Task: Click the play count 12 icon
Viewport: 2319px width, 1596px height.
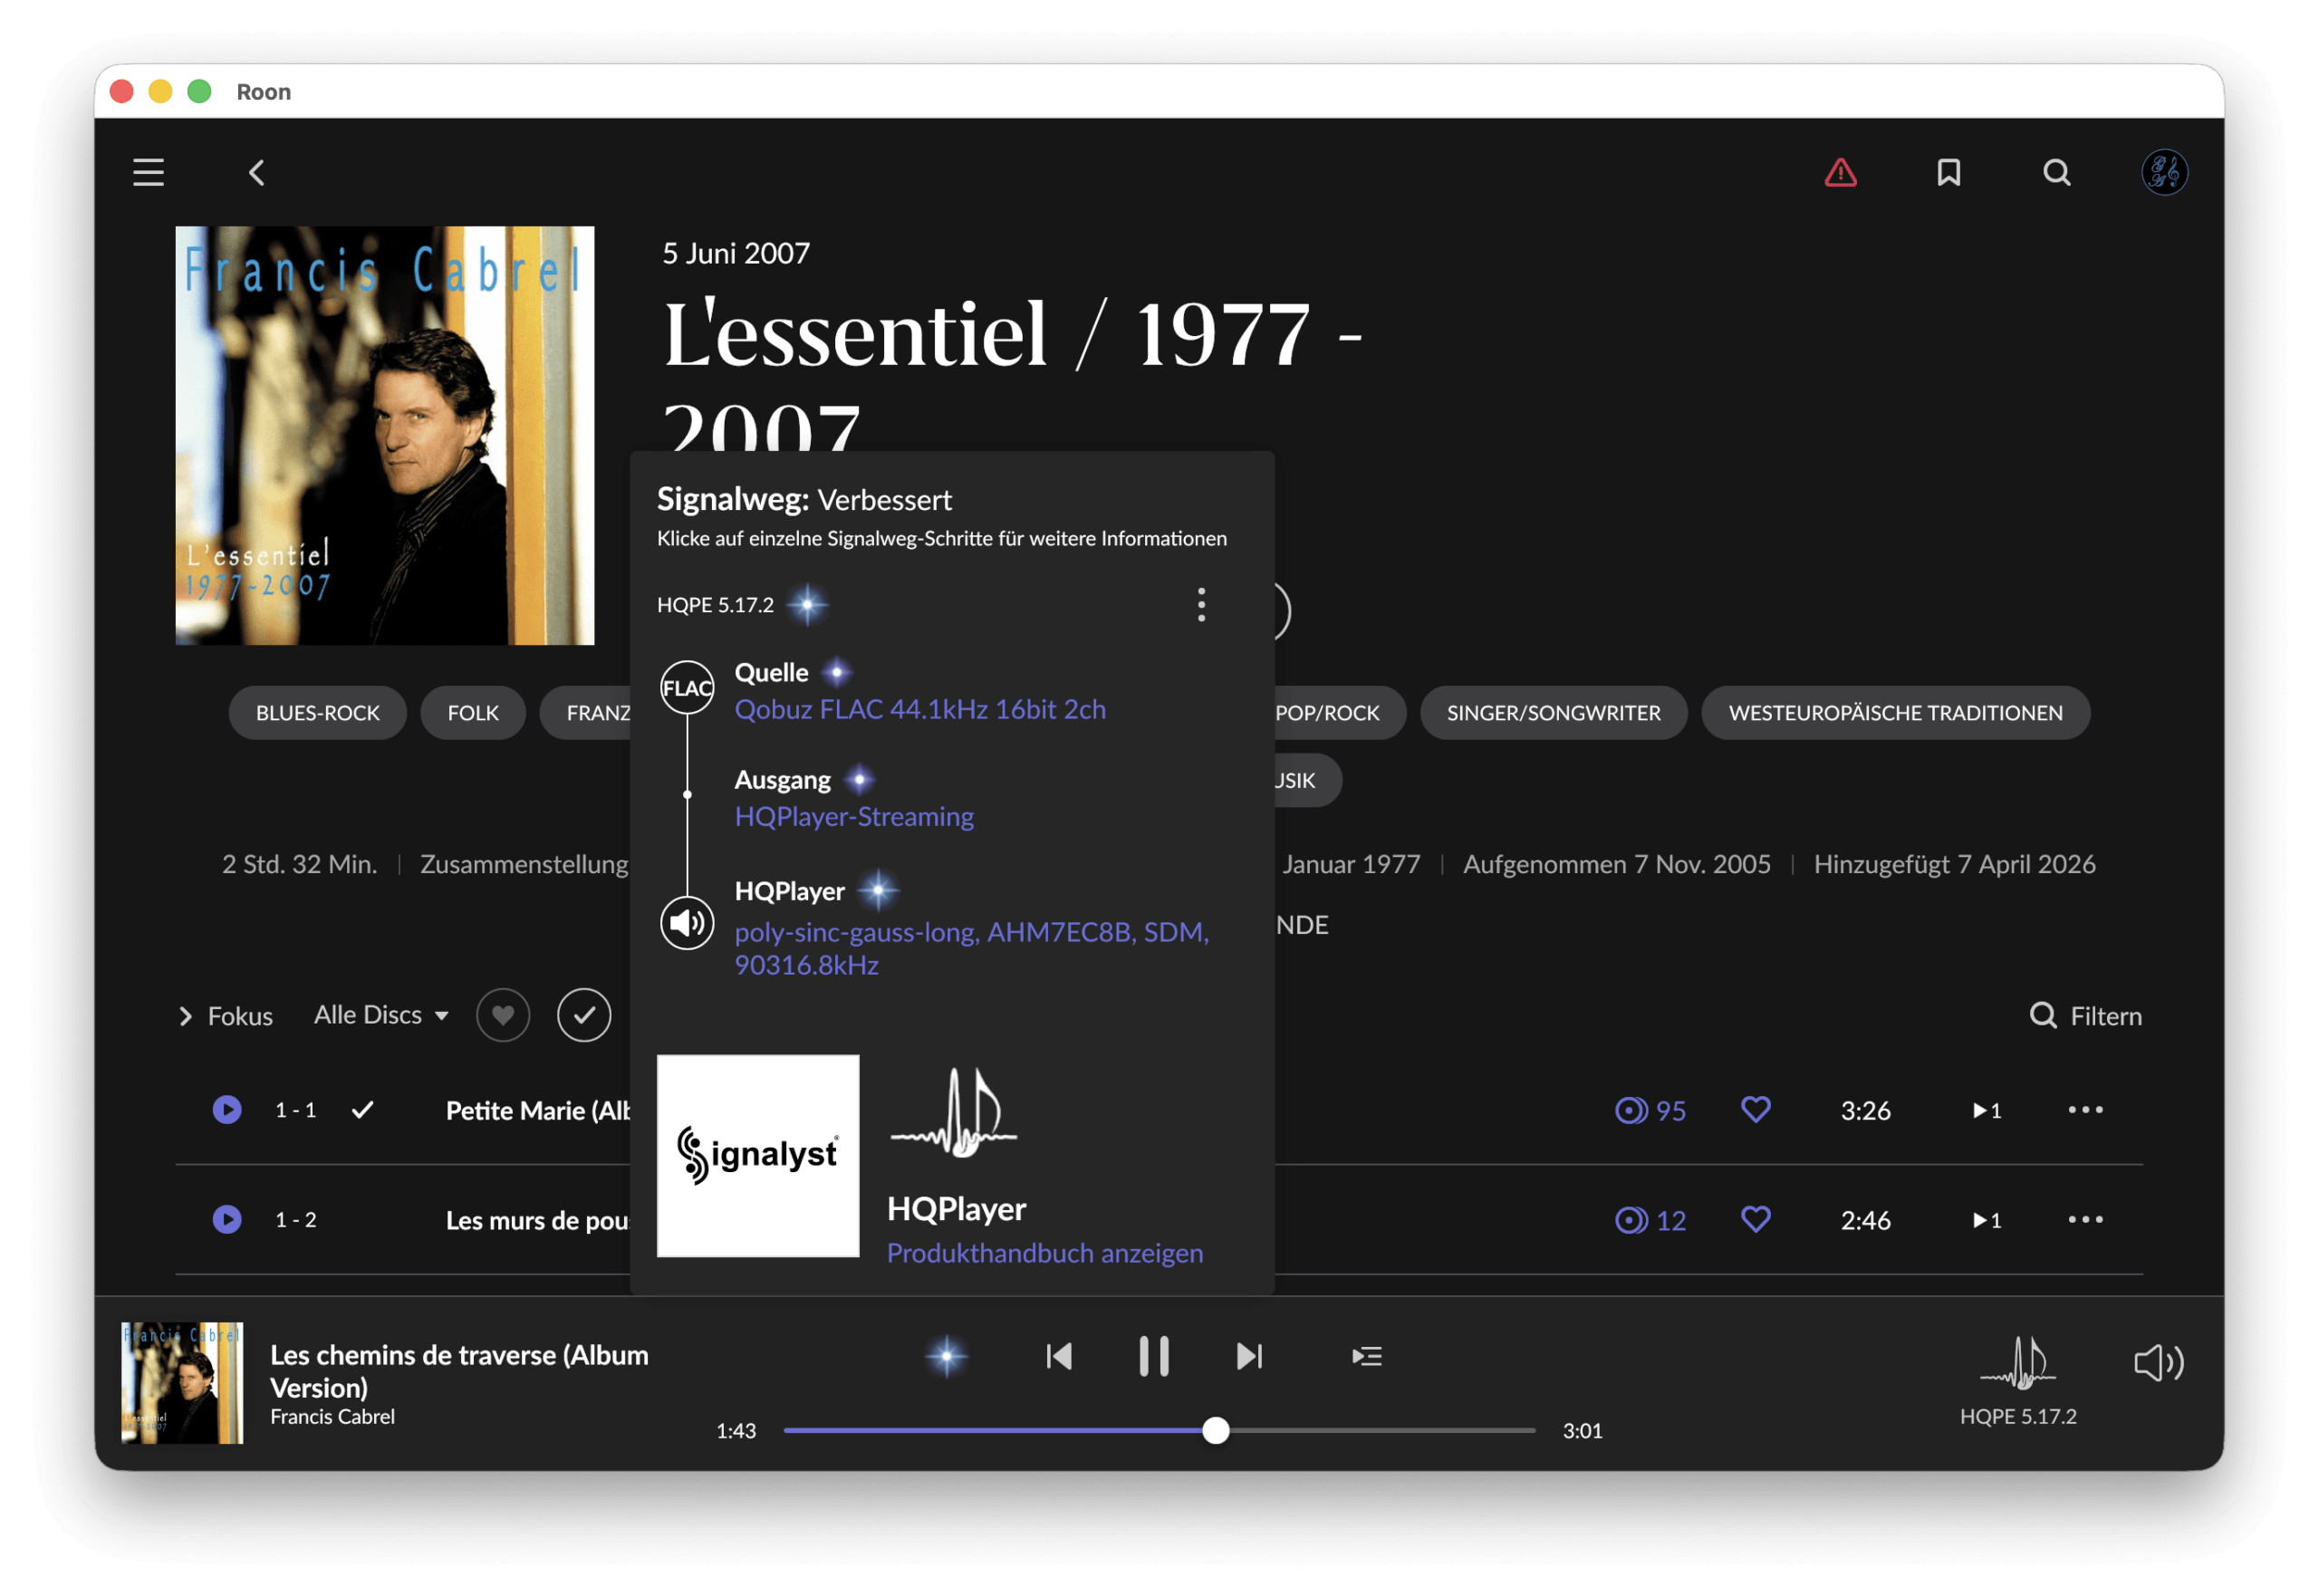Action: click(1630, 1221)
